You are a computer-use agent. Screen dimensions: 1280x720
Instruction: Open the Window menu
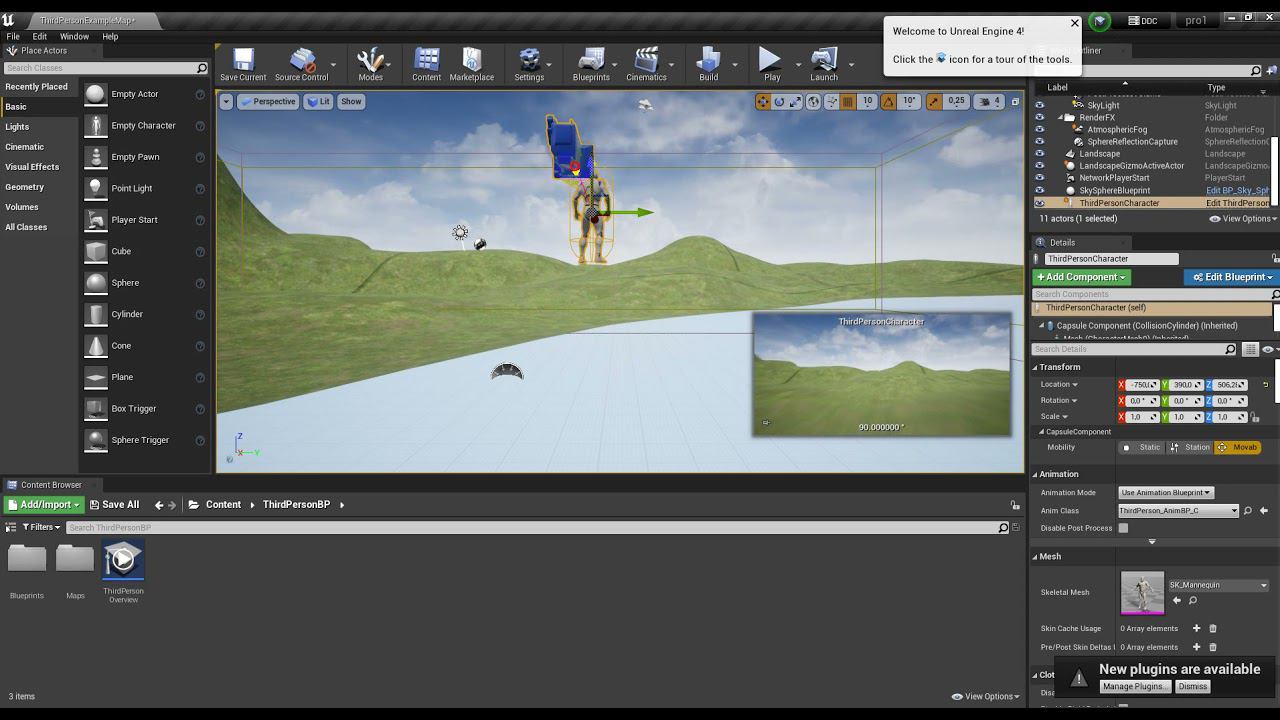coord(74,36)
